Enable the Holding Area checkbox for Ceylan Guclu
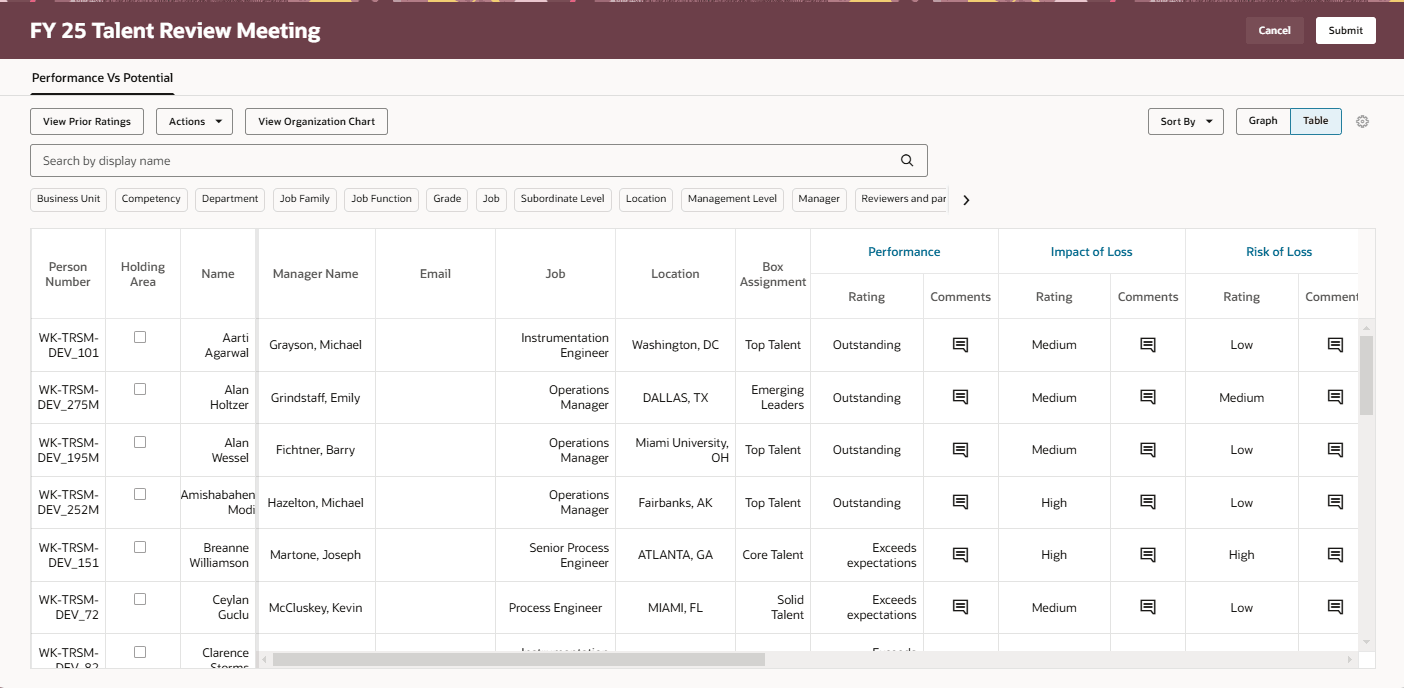This screenshot has width=1404, height=688. (140, 598)
